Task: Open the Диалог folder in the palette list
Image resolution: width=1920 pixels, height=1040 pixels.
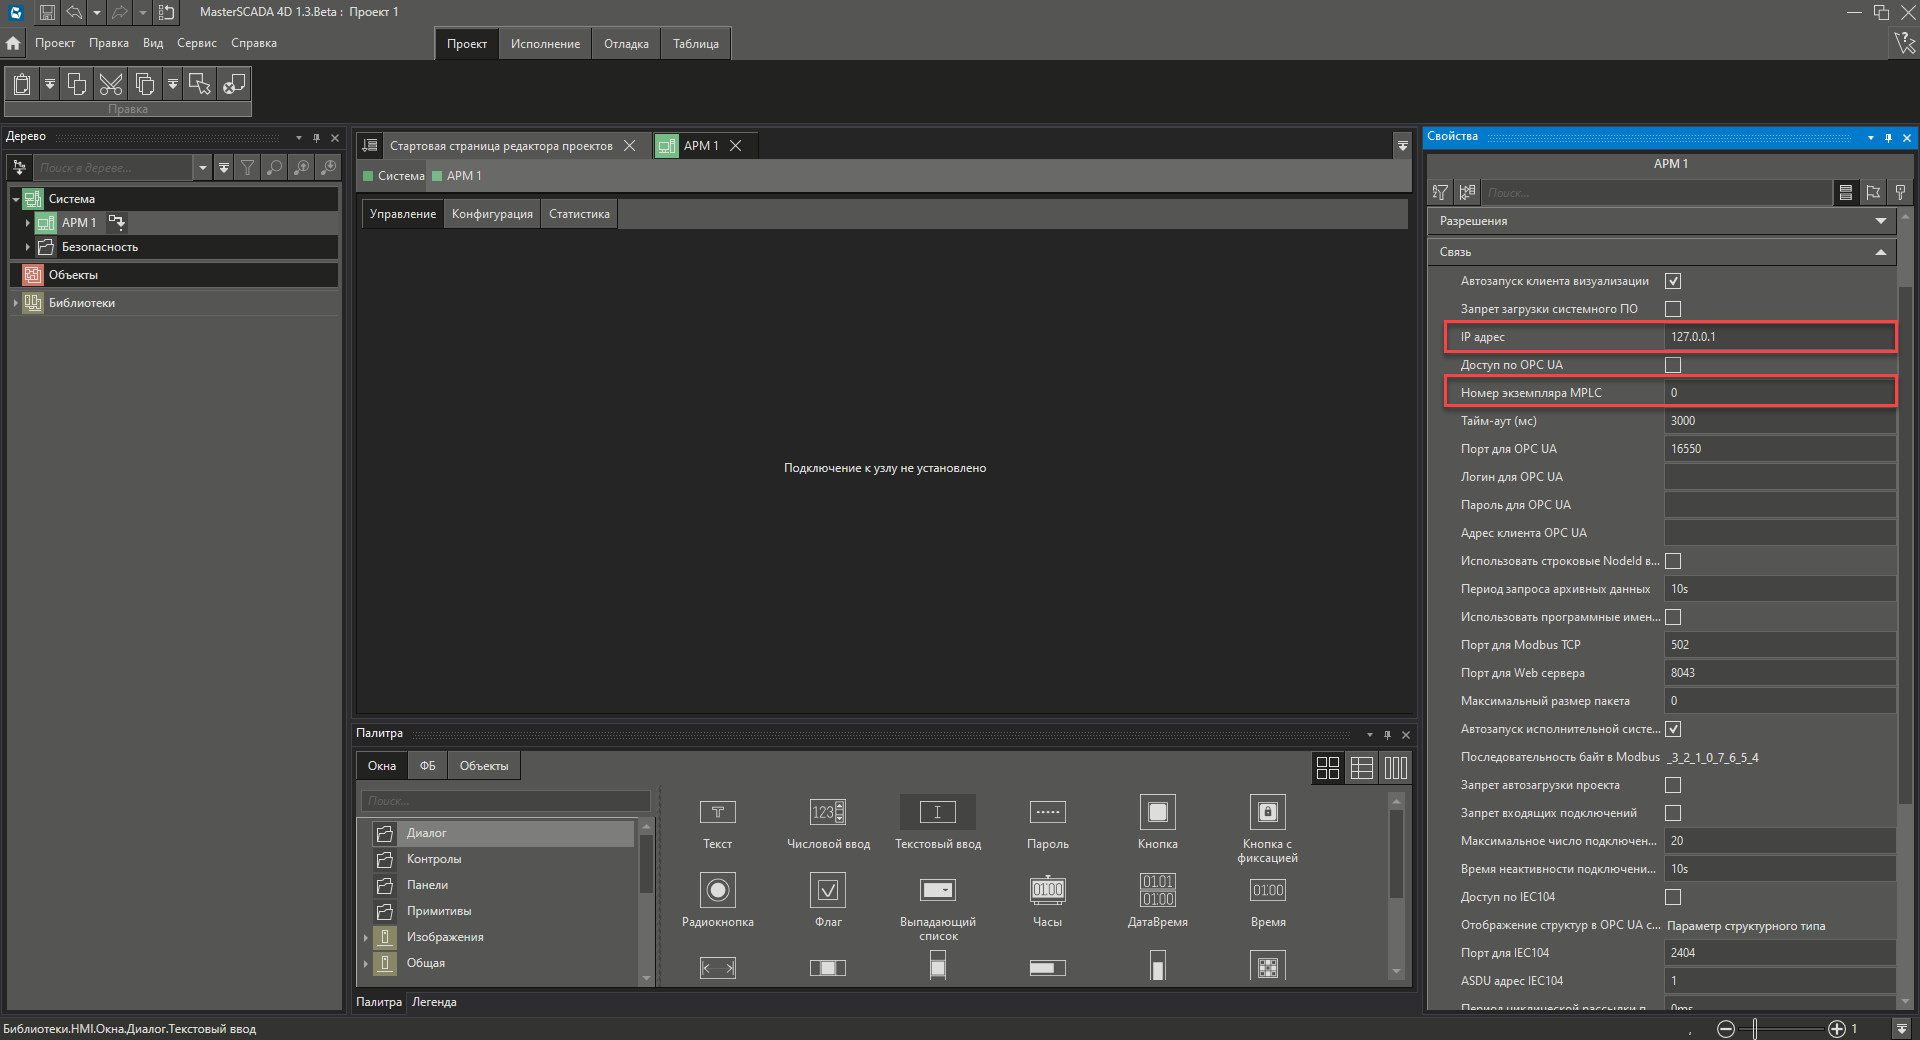Action: coord(426,833)
